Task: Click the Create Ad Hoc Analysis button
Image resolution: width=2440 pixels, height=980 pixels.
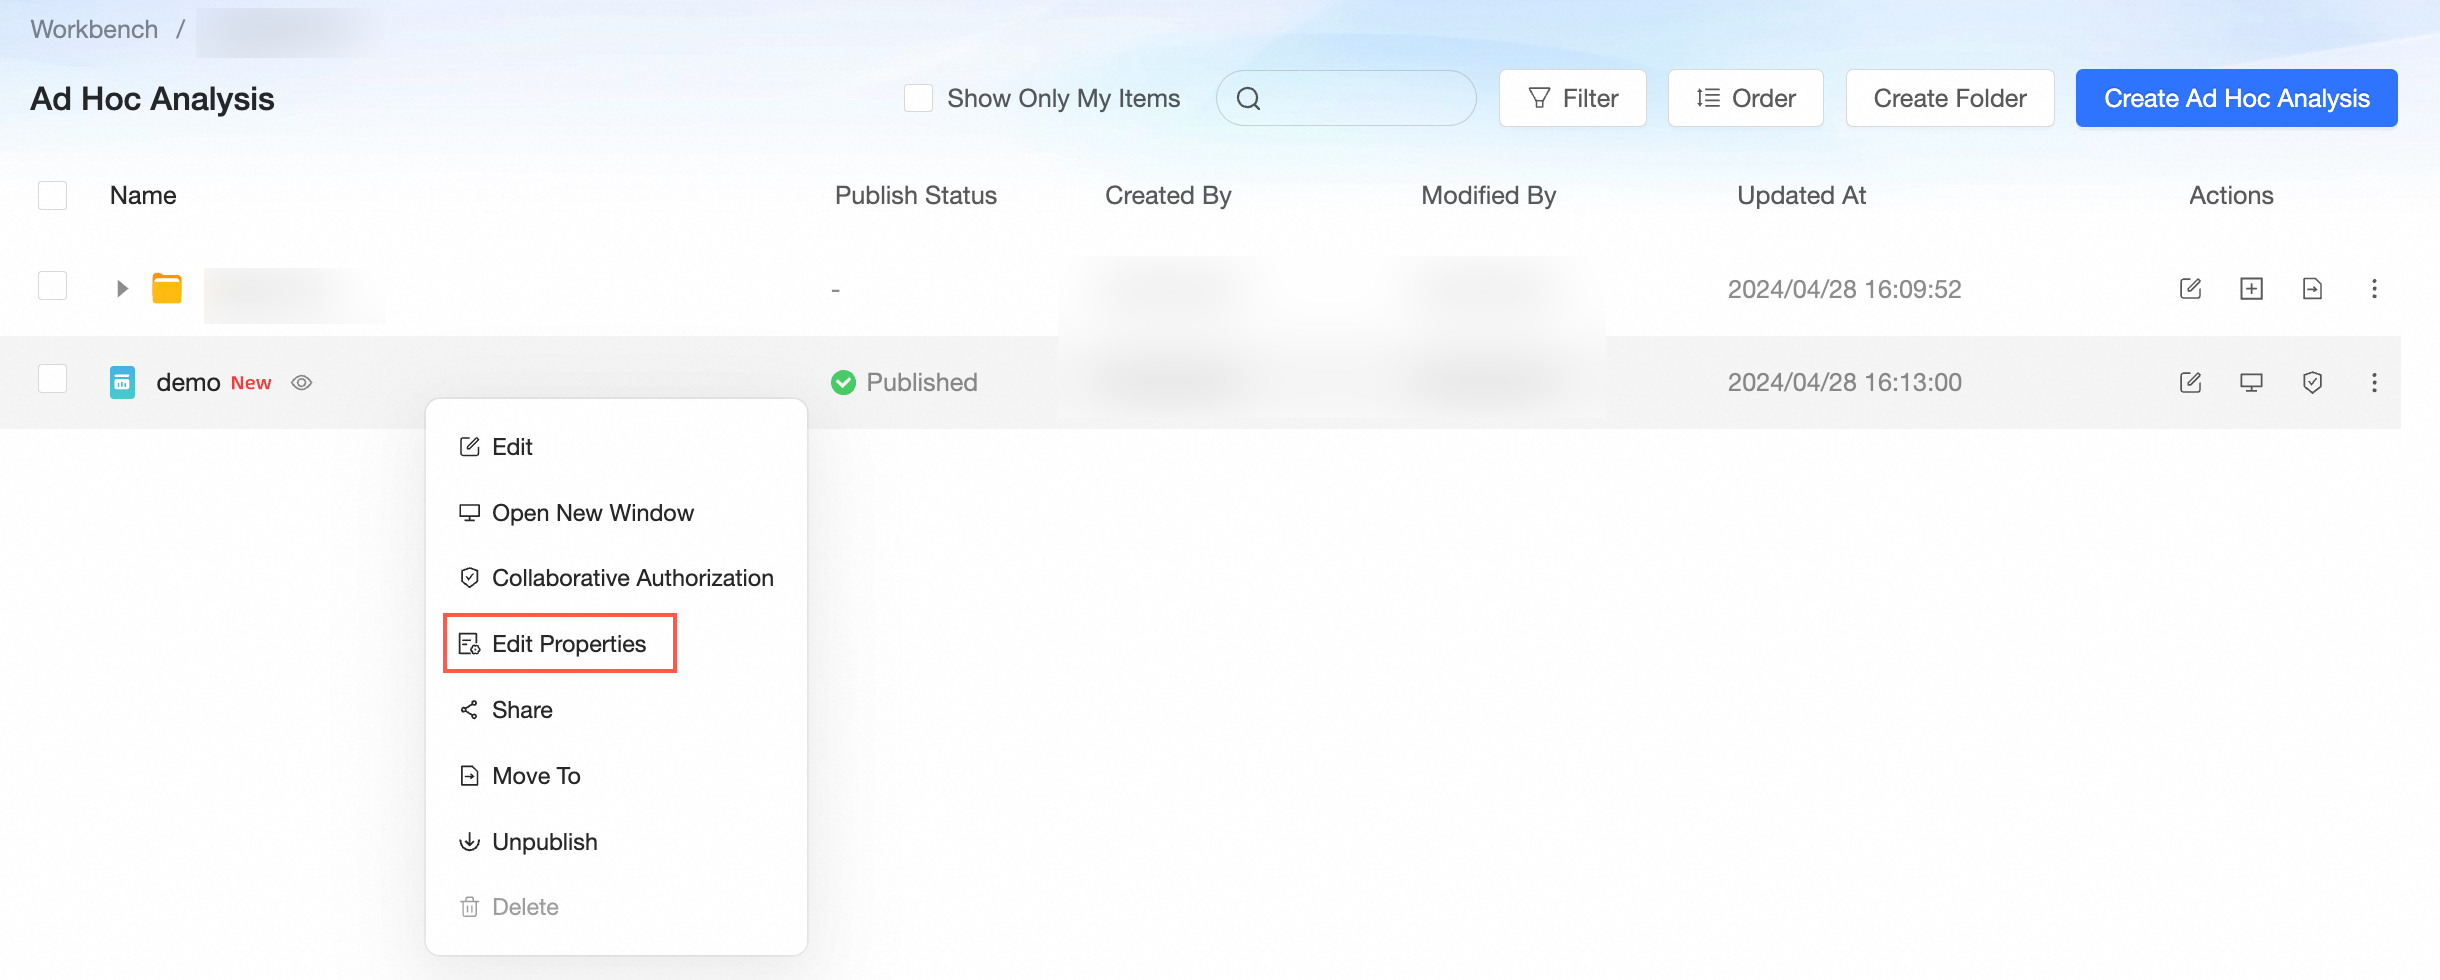Action: point(2236,98)
